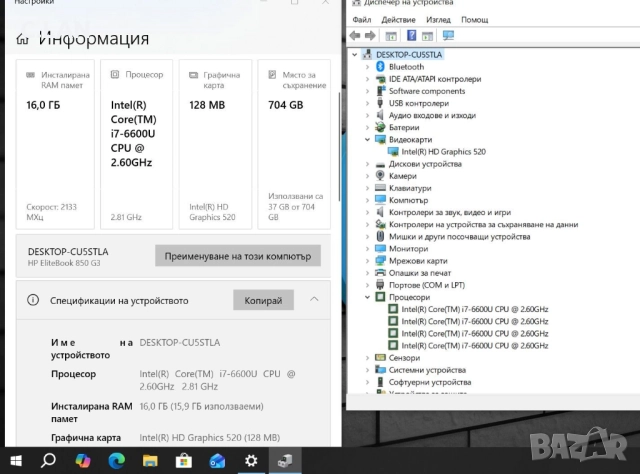
Task: Expand the Сензори node
Action: (x=367, y=358)
